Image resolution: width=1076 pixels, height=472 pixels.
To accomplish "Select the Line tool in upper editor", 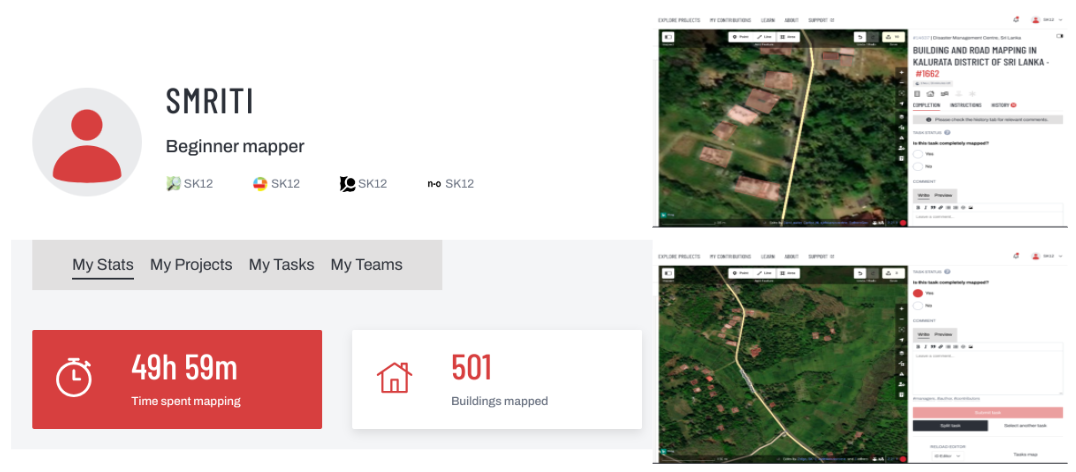I will [764, 36].
